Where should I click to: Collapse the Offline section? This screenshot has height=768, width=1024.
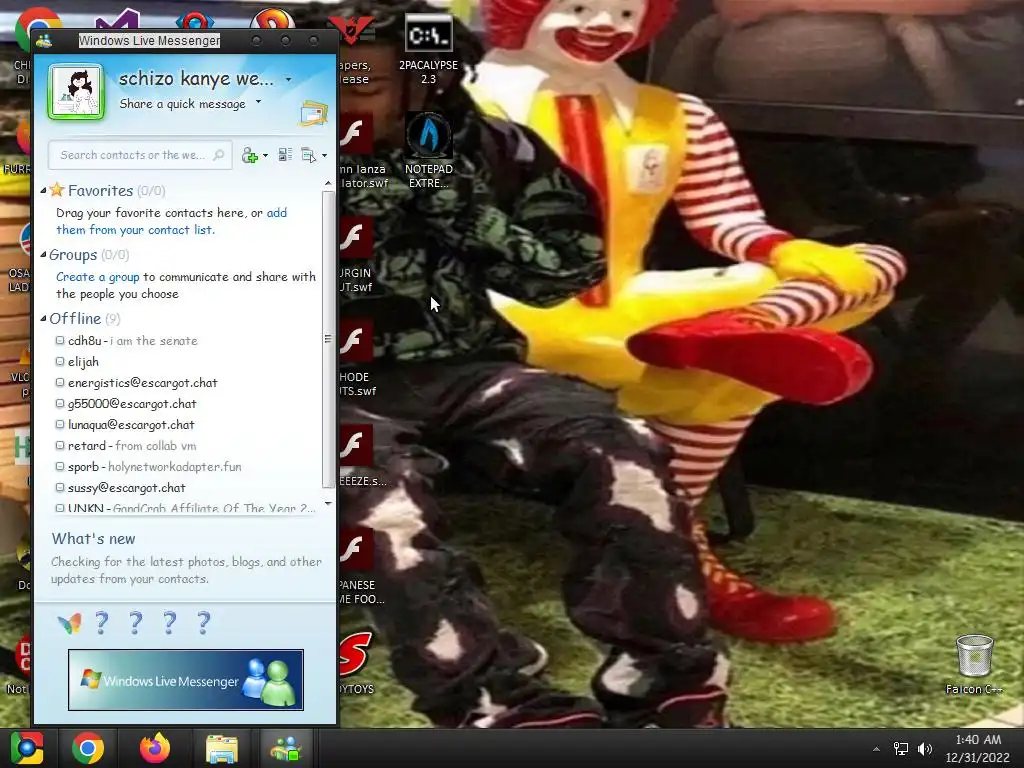pyautogui.click(x=43, y=319)
